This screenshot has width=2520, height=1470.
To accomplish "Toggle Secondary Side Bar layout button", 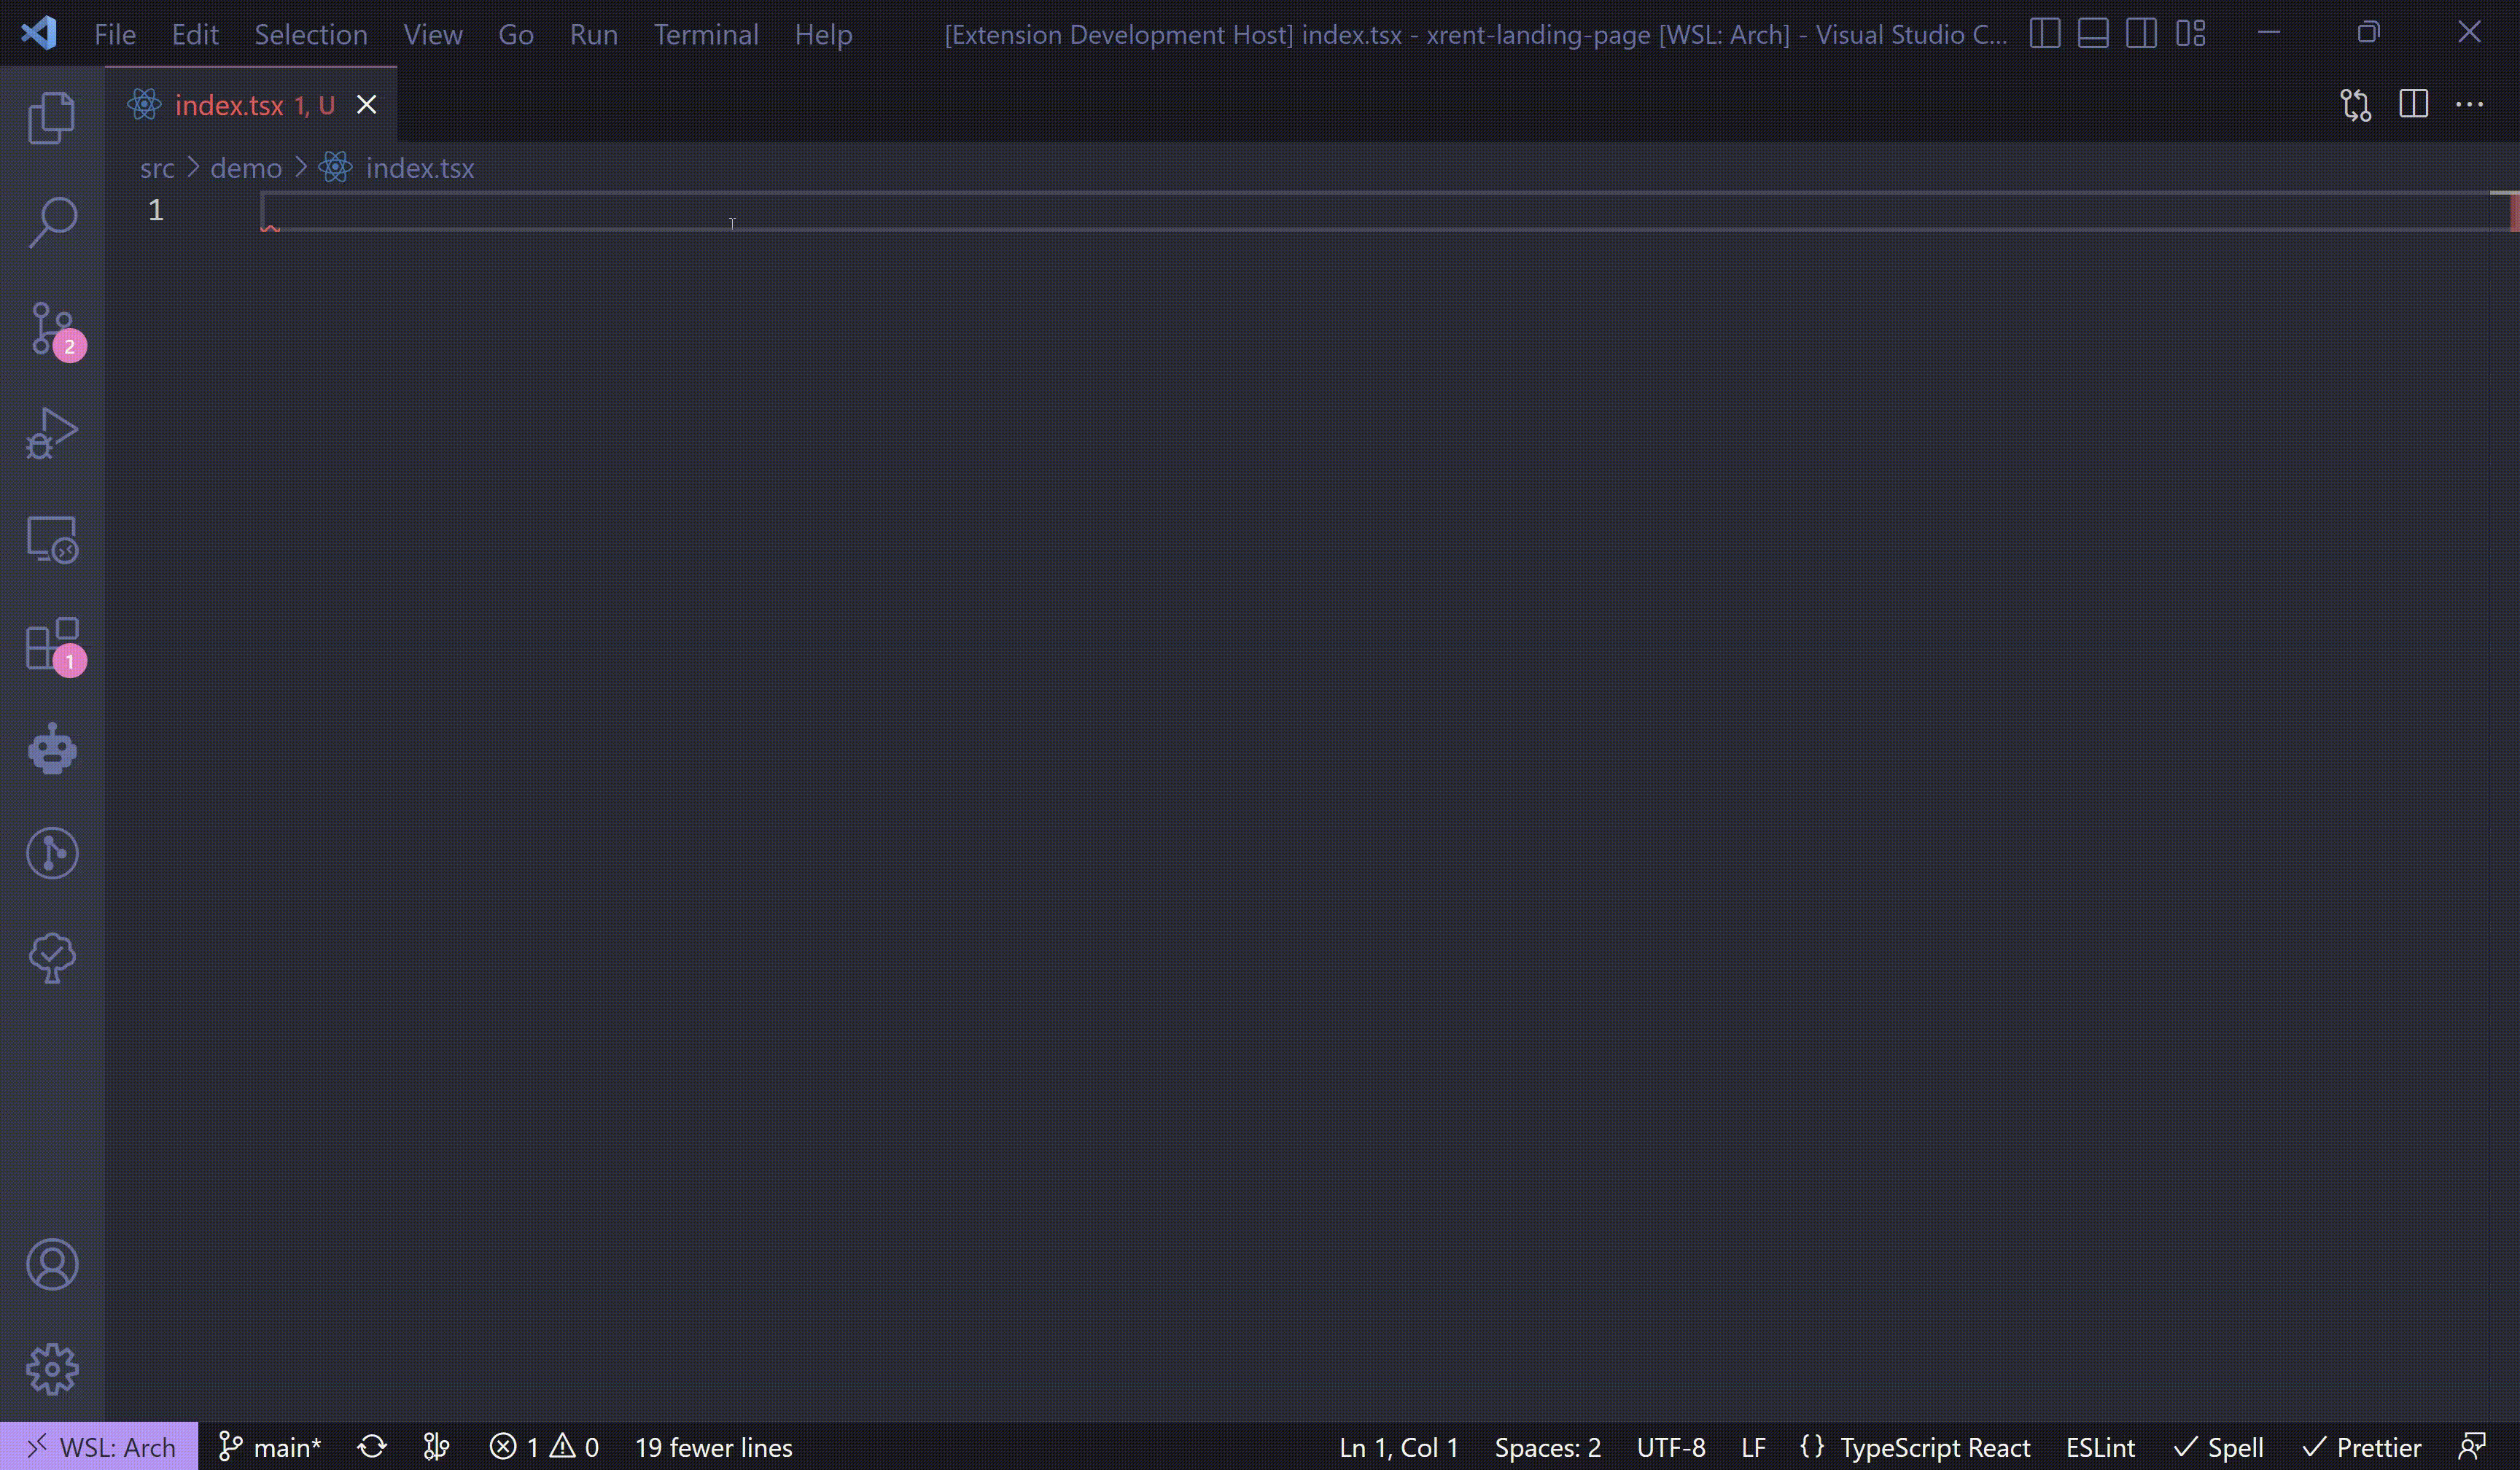I will [x=2141, y=34].
